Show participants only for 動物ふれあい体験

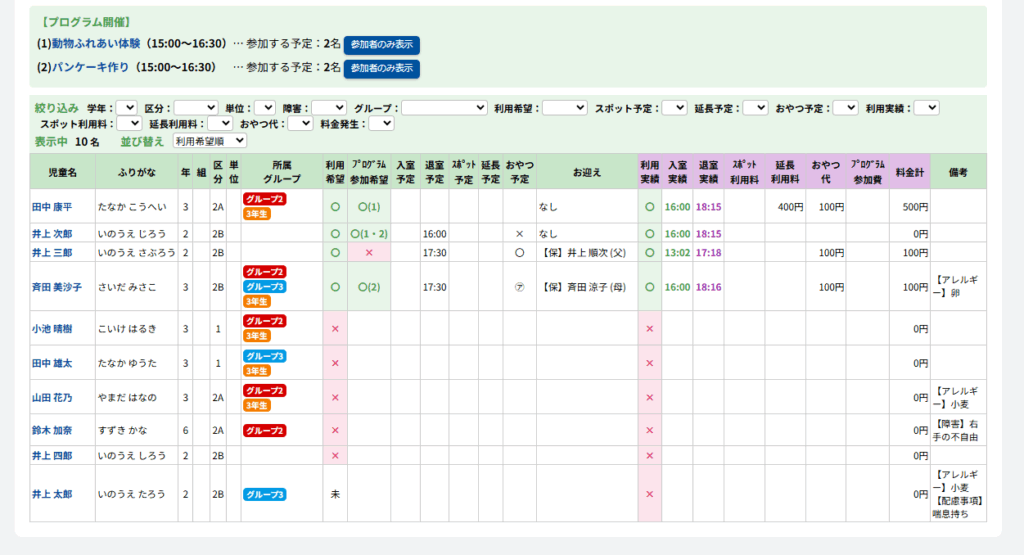point(382,45)
